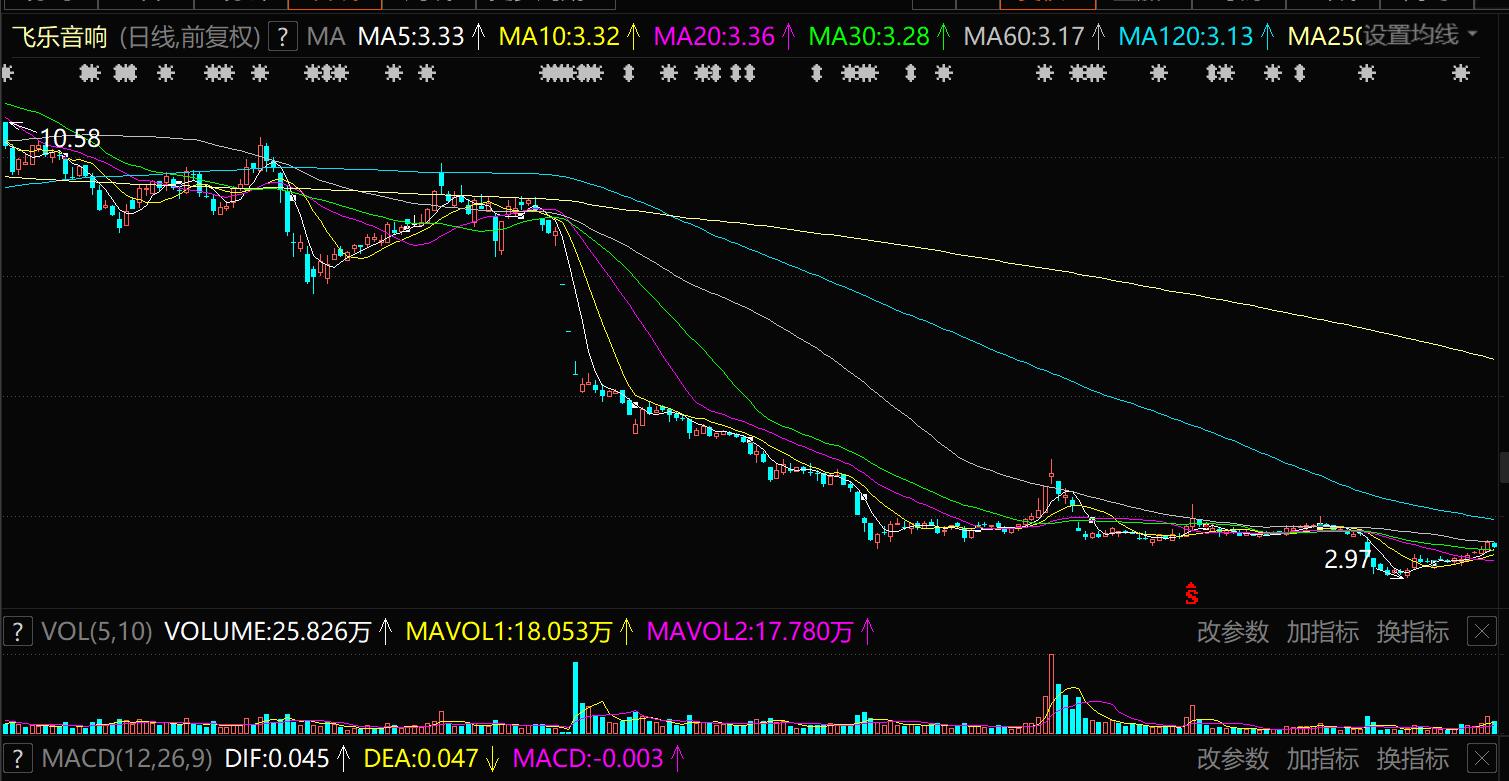Click 改参数 in the VOL panel
1509x781 pixels.
coord(1232,632)
